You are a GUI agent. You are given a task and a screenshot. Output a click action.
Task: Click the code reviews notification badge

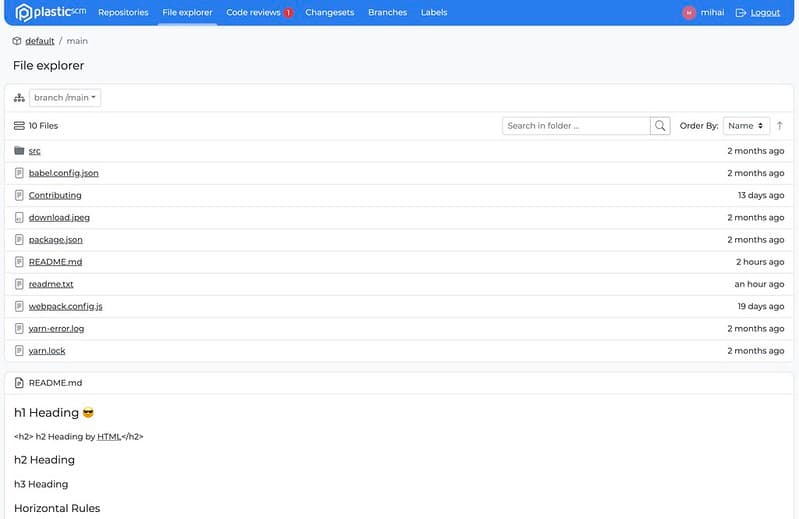pos(288,13)
